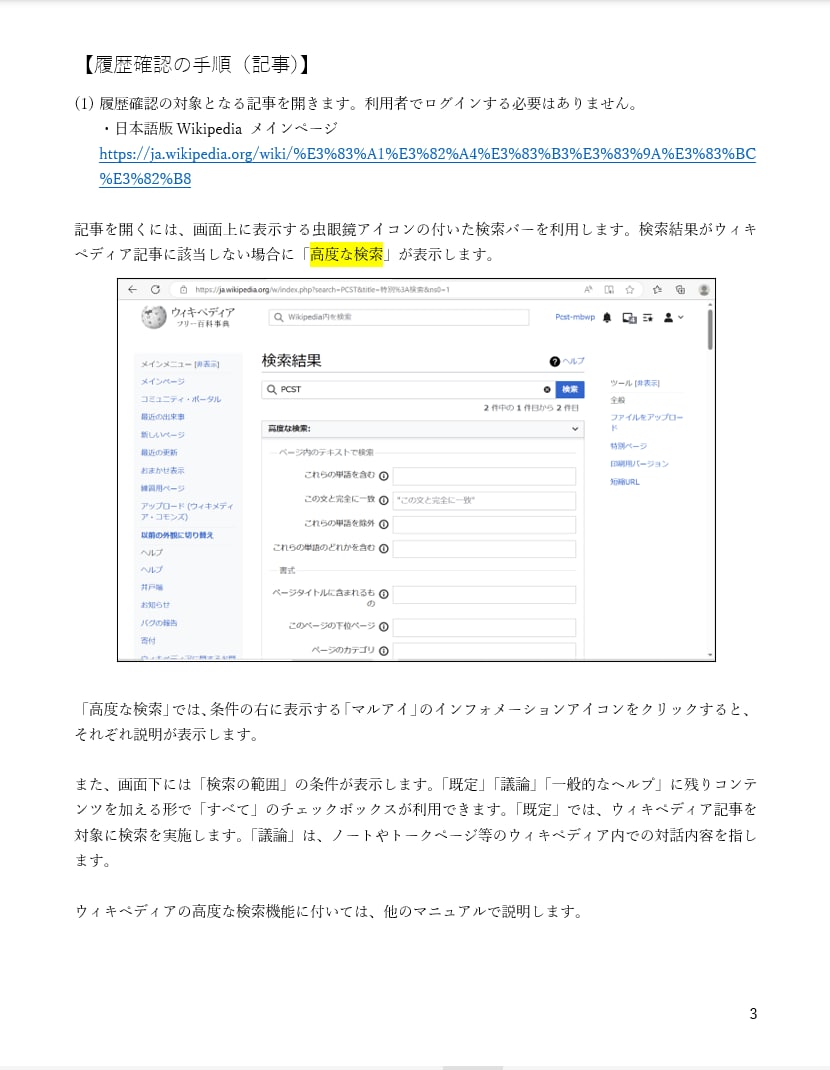Image resolution: width=830 pixels, height=1070 pixels.
Task: Open 特別ページ in the tools panel
Action: [629, 446]
